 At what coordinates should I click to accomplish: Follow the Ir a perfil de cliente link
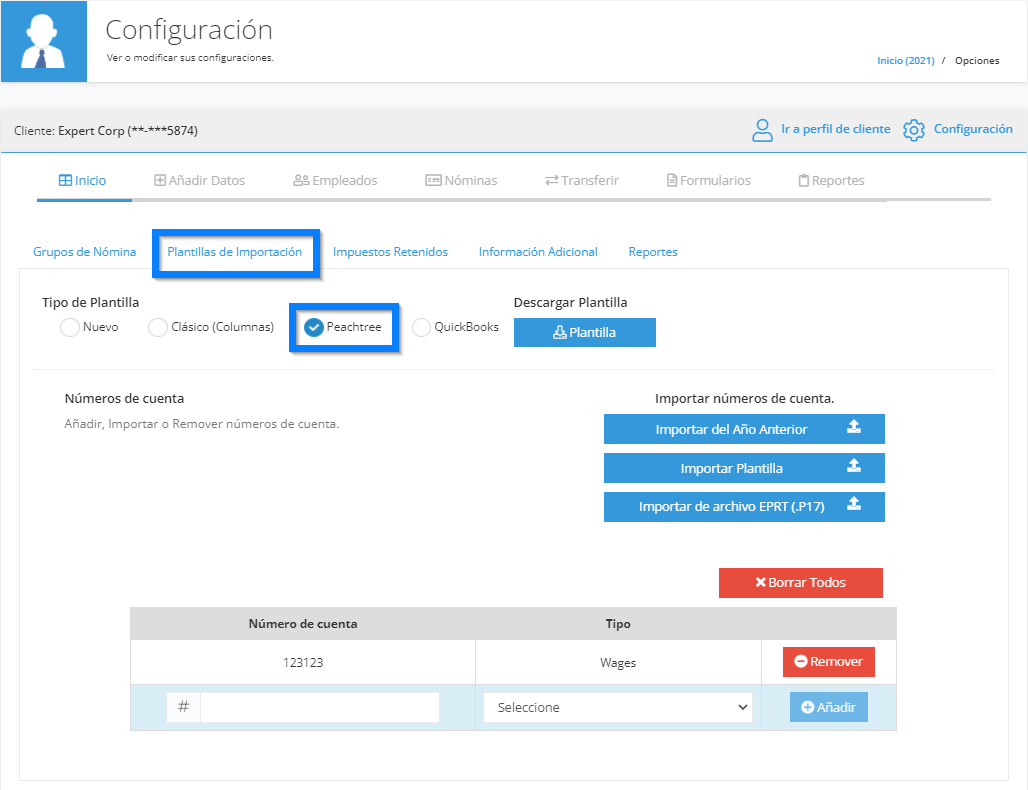coord(835,129)
